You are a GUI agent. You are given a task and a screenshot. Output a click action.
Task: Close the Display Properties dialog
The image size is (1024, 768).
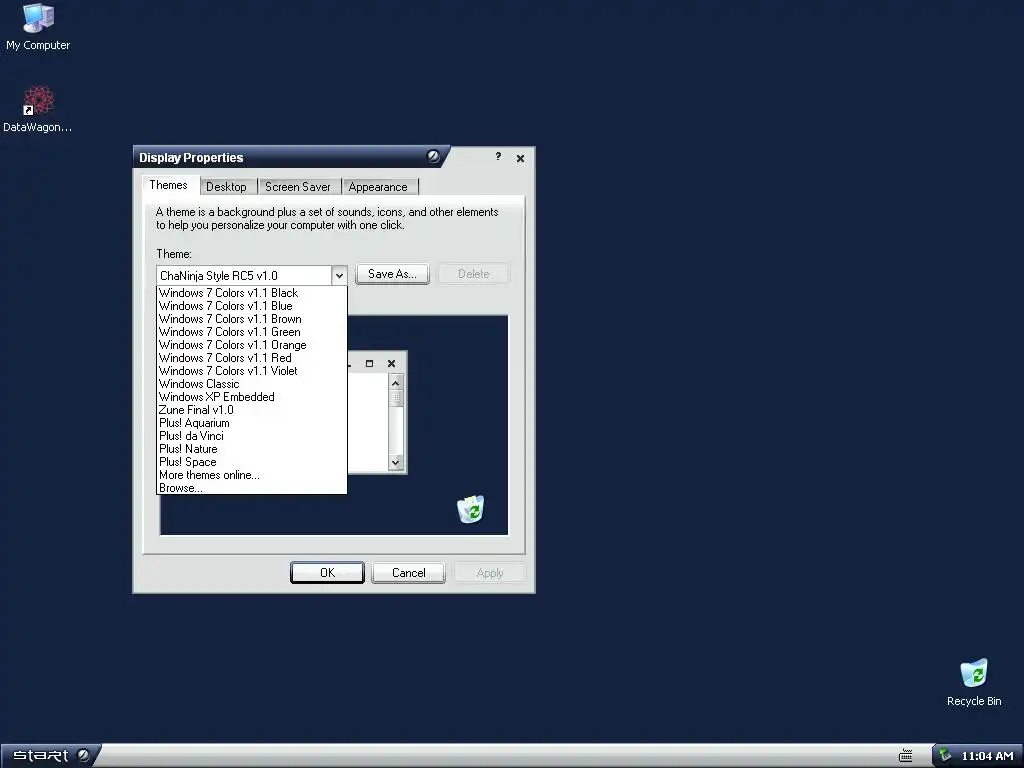pos(520,158)
